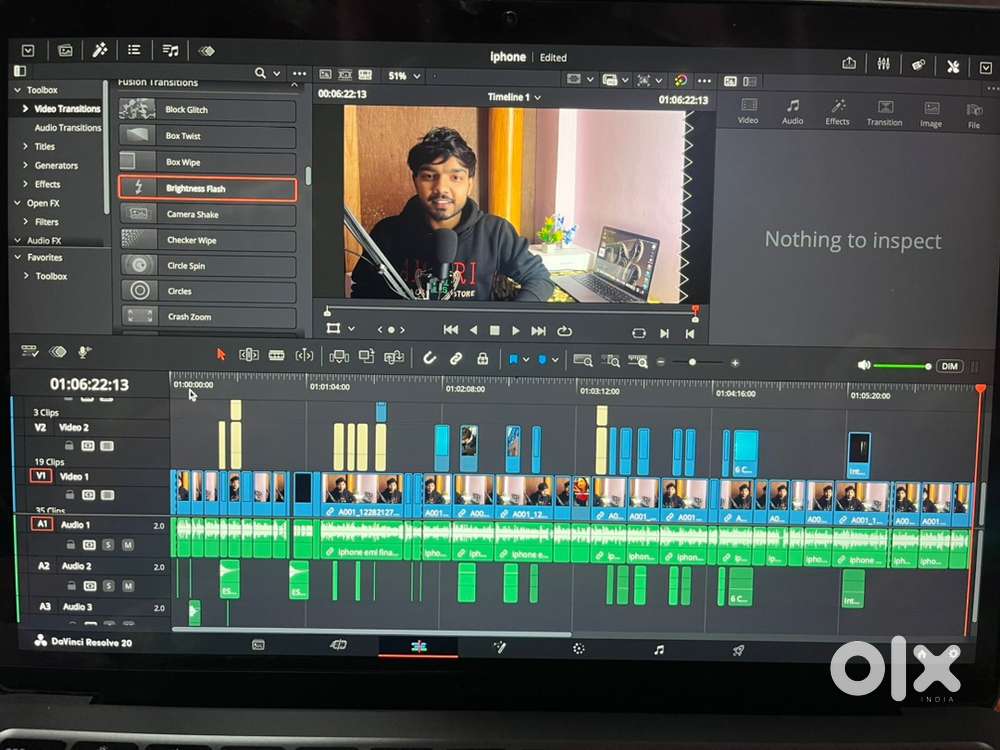Expand the Titles category in Toolbox
The height and width of the screenshot is (750, 1000).
(x=44, y=146)
